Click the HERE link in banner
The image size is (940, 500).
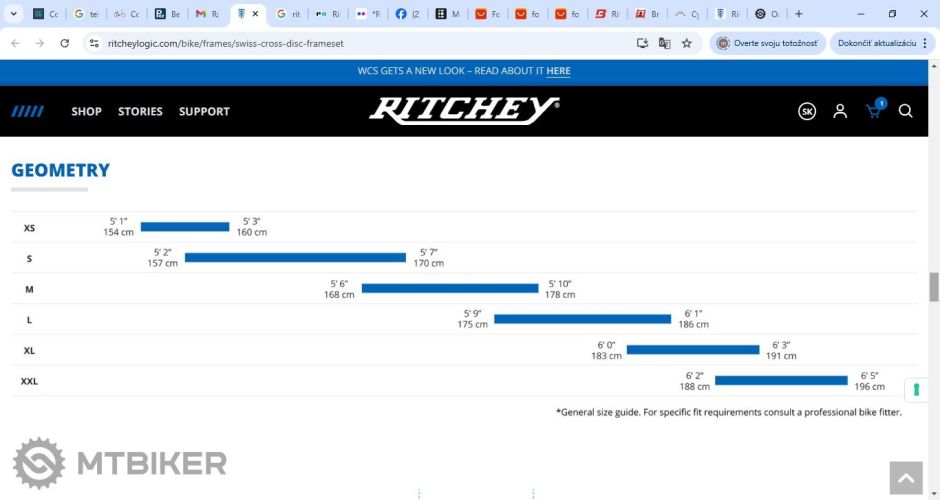558,71
